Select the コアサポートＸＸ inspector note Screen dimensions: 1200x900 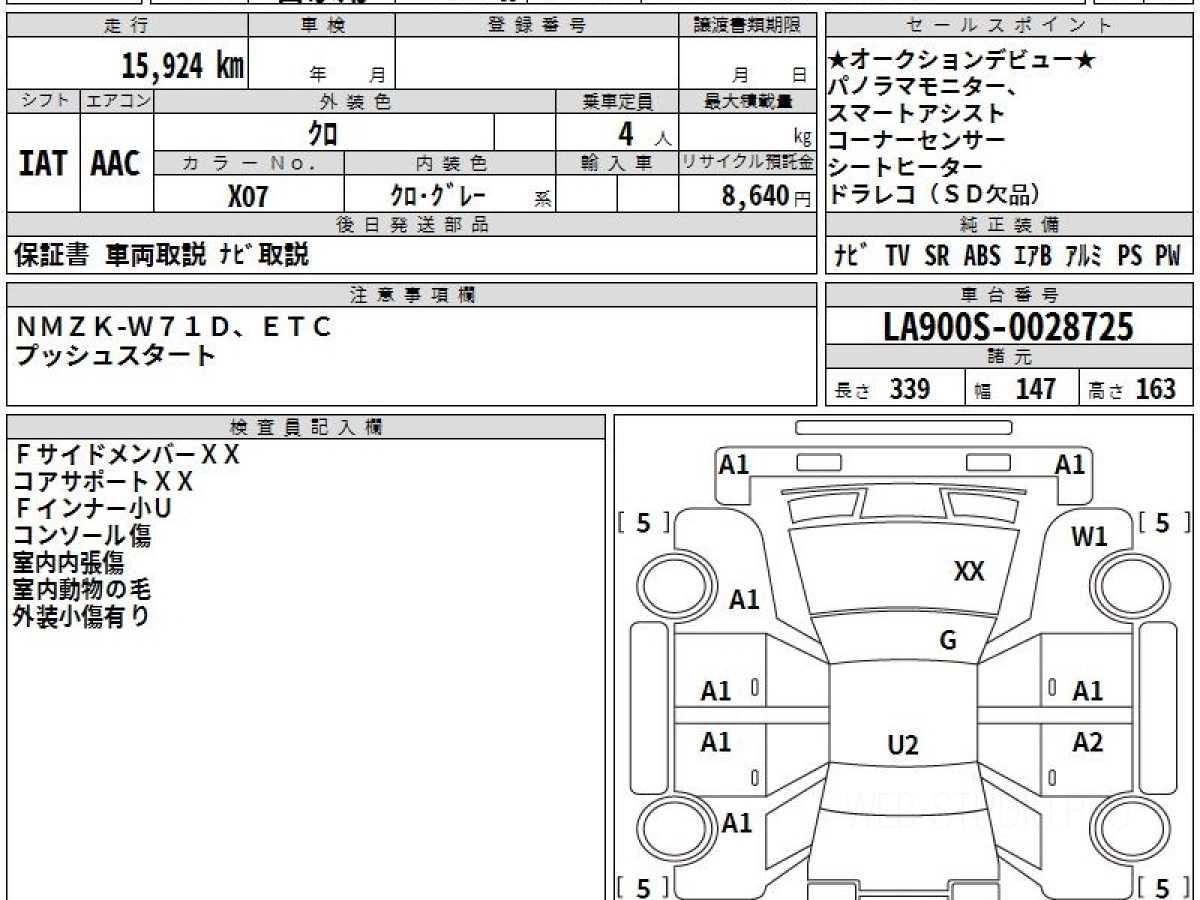[103, 481]
